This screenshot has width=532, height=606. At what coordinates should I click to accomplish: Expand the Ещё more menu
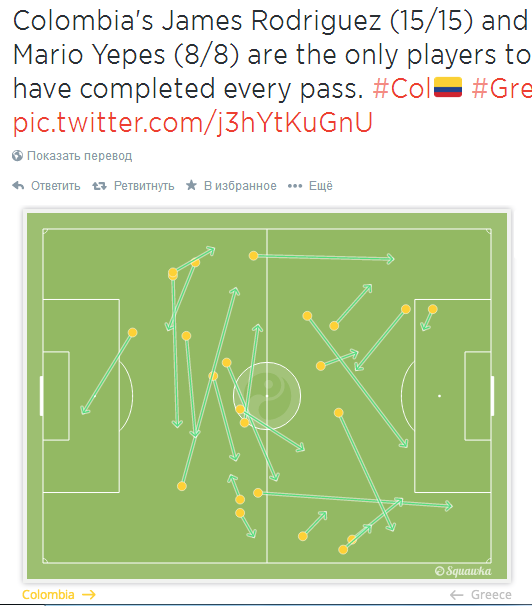click(321, 186)
